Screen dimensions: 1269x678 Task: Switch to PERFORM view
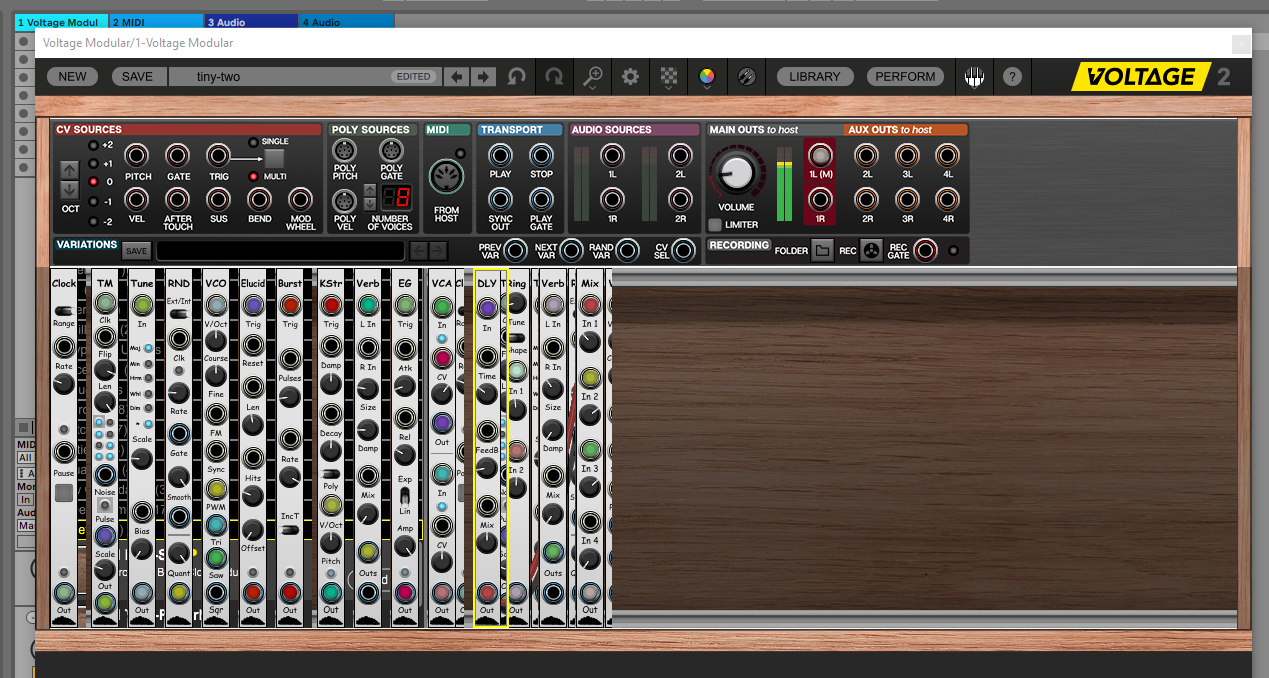(905, 76)
